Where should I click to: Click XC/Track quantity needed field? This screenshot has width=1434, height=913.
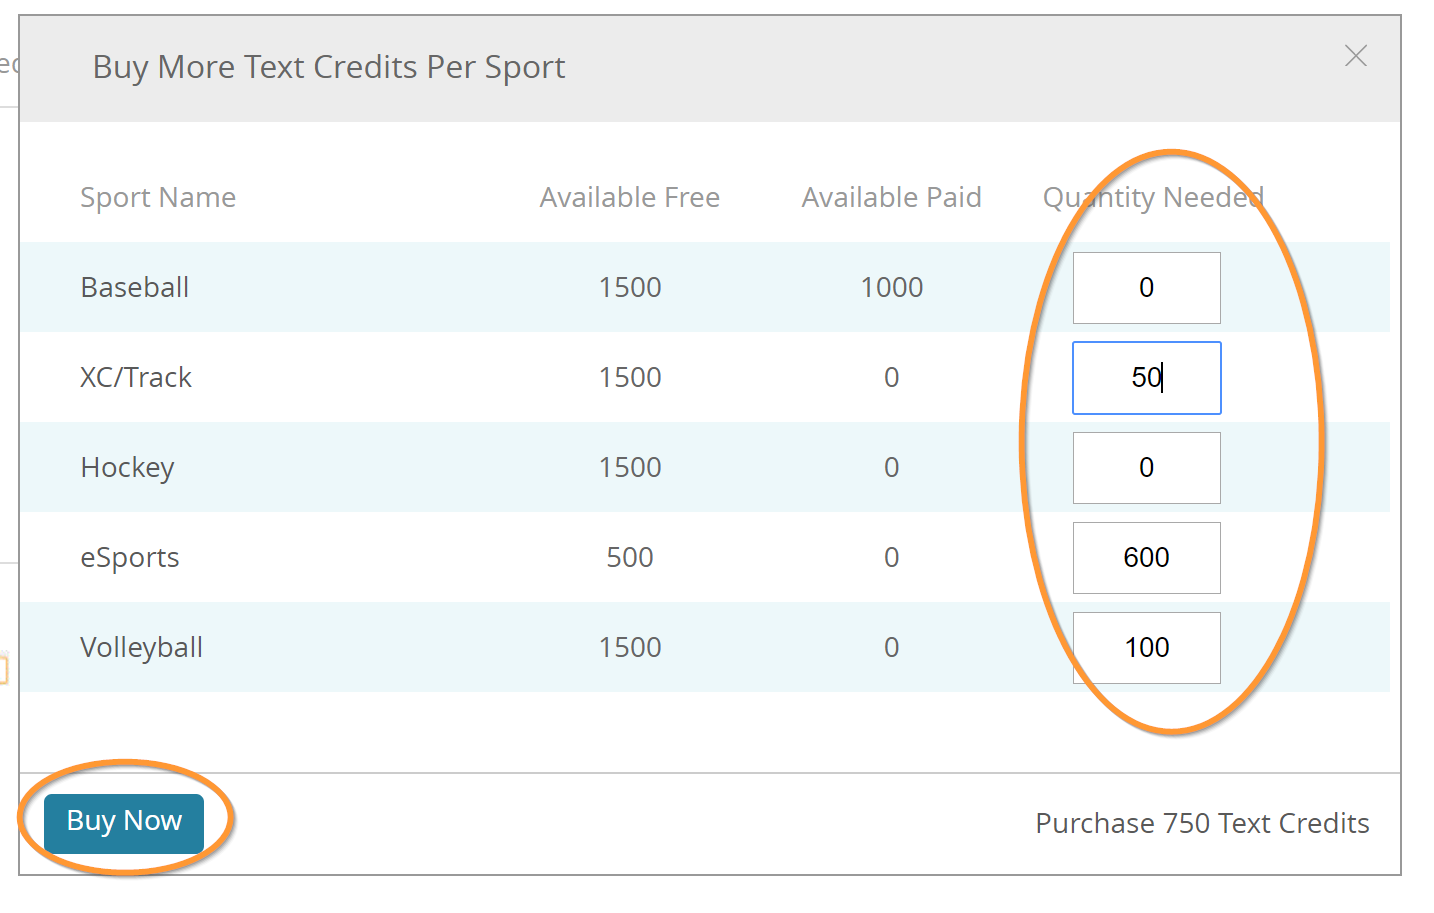coord(1146,378)
